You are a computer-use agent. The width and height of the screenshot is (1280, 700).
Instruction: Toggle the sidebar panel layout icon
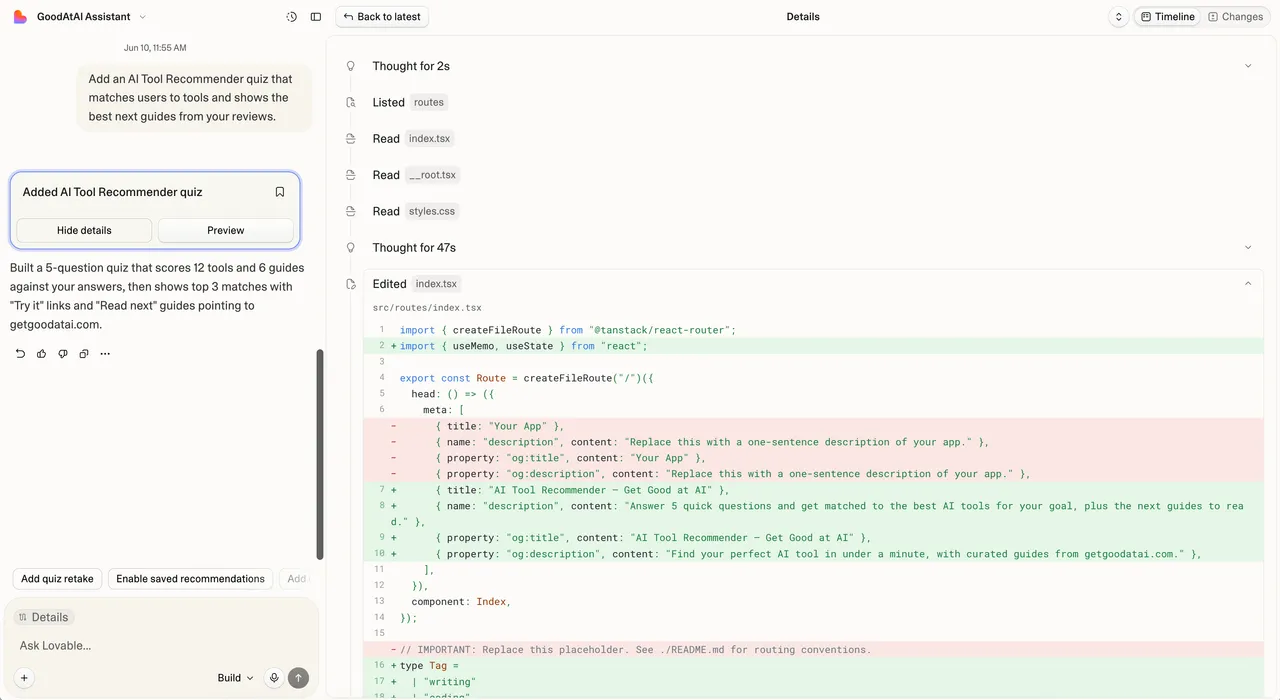point(316,17)
